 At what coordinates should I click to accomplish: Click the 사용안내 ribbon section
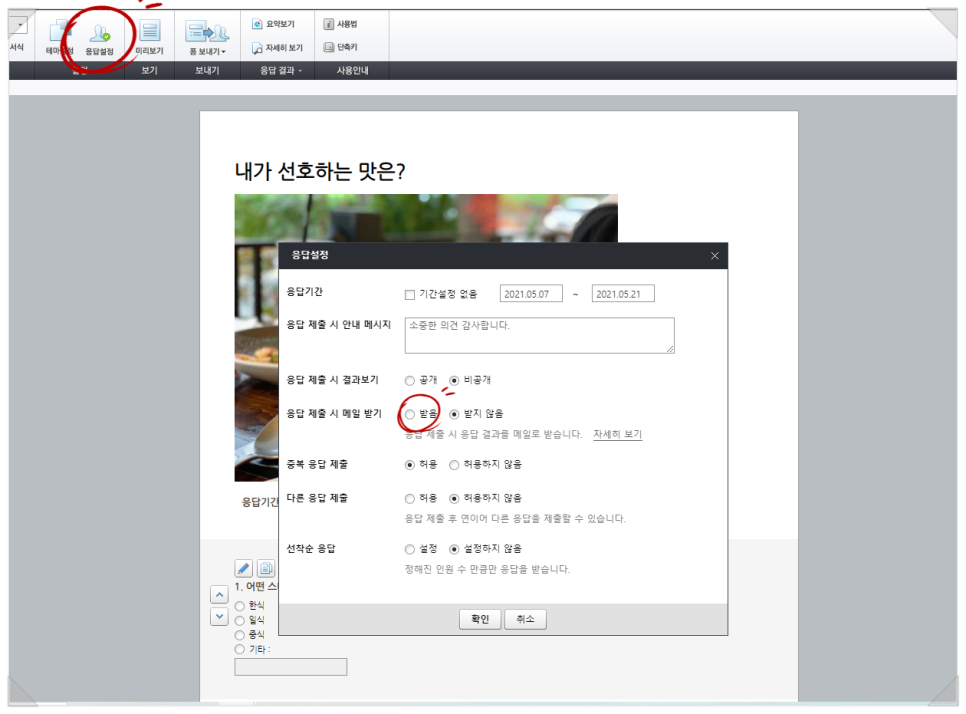[352, 71]
